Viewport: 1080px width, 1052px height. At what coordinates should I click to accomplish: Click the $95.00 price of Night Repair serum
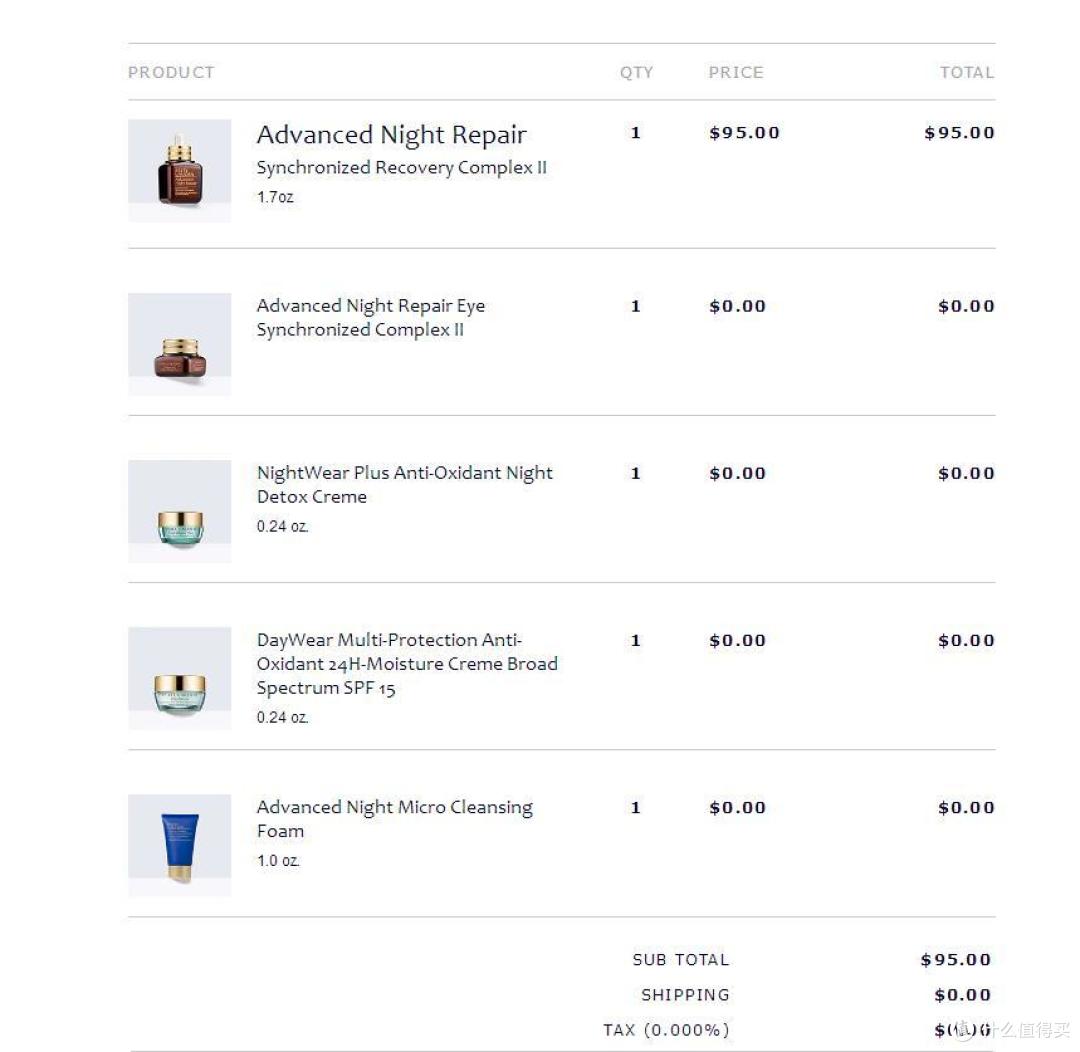744,133
